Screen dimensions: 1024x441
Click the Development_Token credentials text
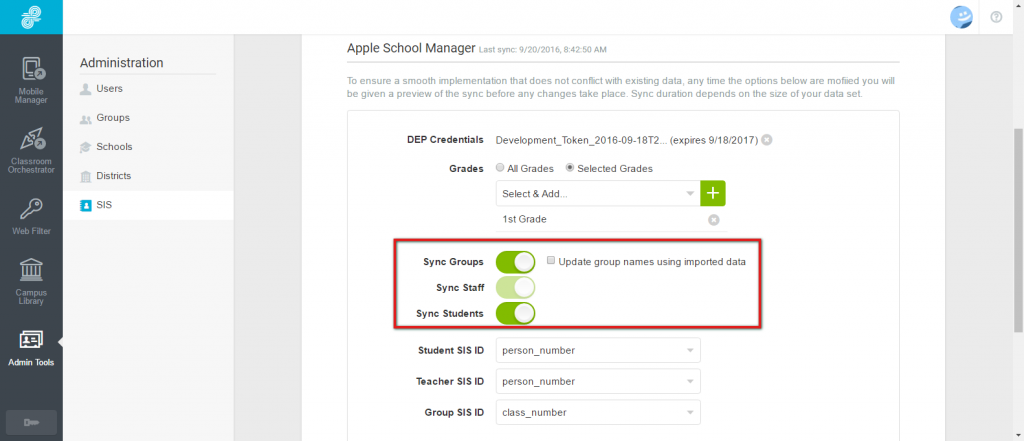pyautogui.click(x=627, y=140)
